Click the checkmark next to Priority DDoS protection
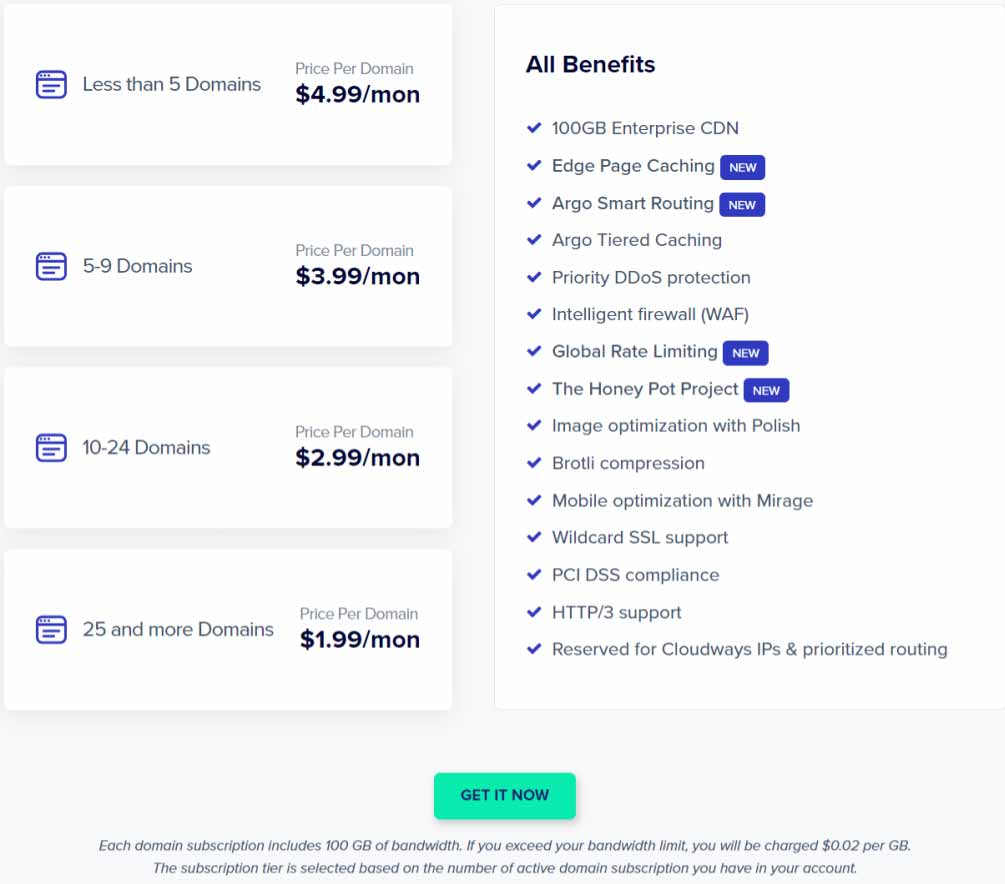Viewport: 1005px width, 884px height. [534, 278]
